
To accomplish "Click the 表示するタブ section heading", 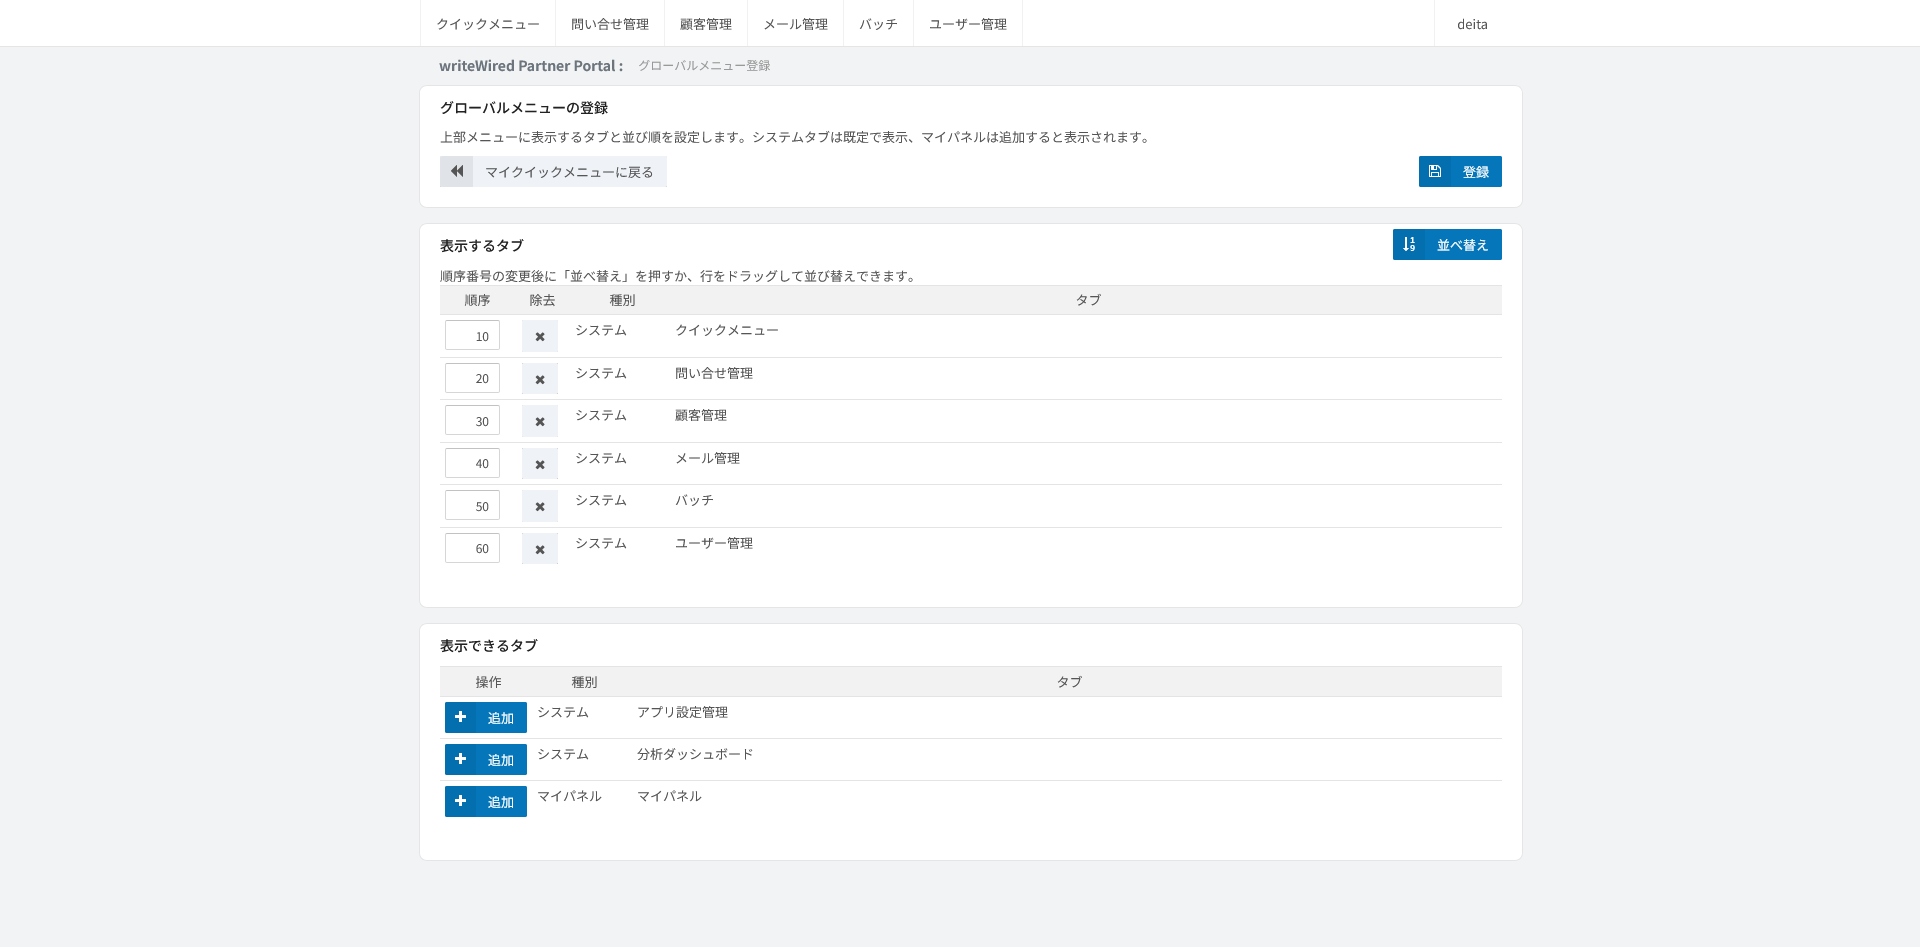I will coord(482,246).
